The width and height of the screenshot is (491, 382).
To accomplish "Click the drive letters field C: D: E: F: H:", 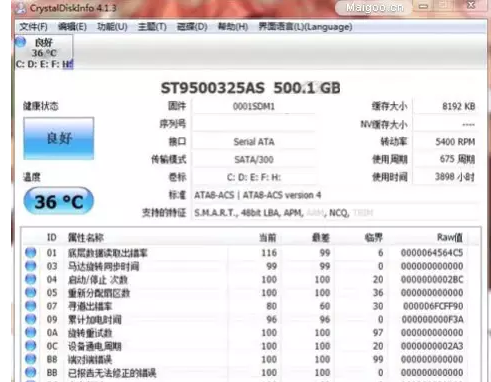I will pos(254,177).
